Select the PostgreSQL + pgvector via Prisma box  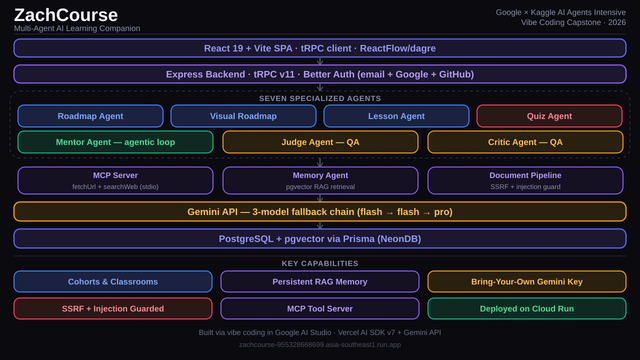point(320,239)
